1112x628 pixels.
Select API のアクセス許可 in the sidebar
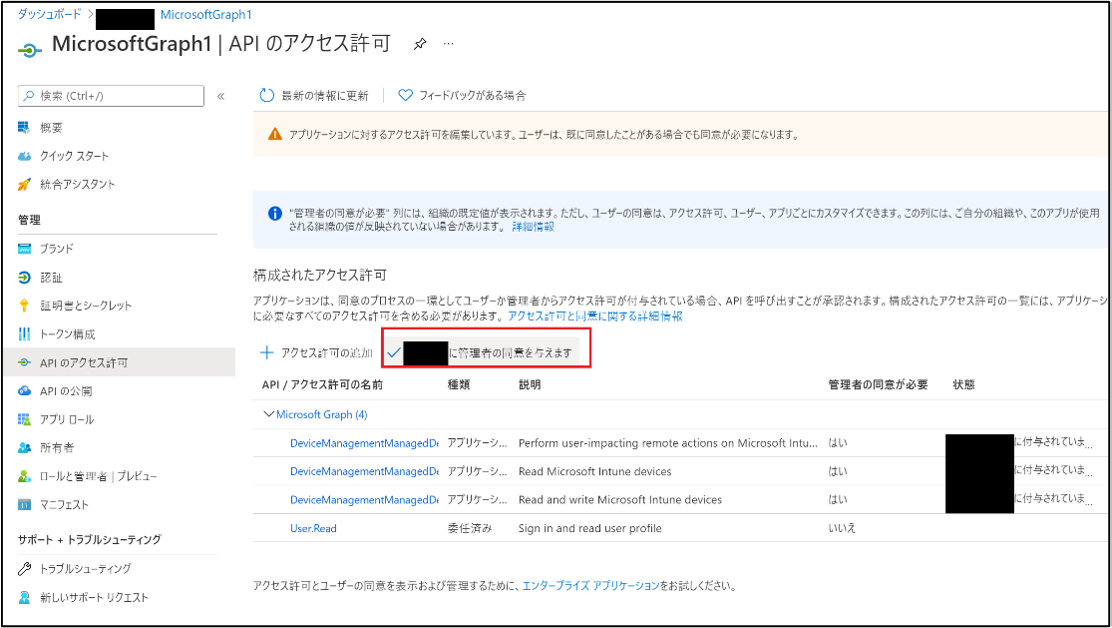click(x=119, y=362)
